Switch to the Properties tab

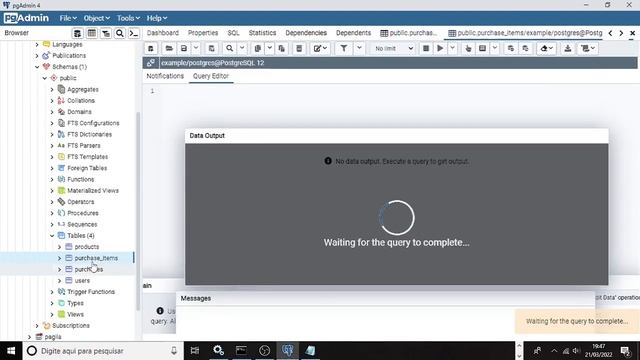203,33
